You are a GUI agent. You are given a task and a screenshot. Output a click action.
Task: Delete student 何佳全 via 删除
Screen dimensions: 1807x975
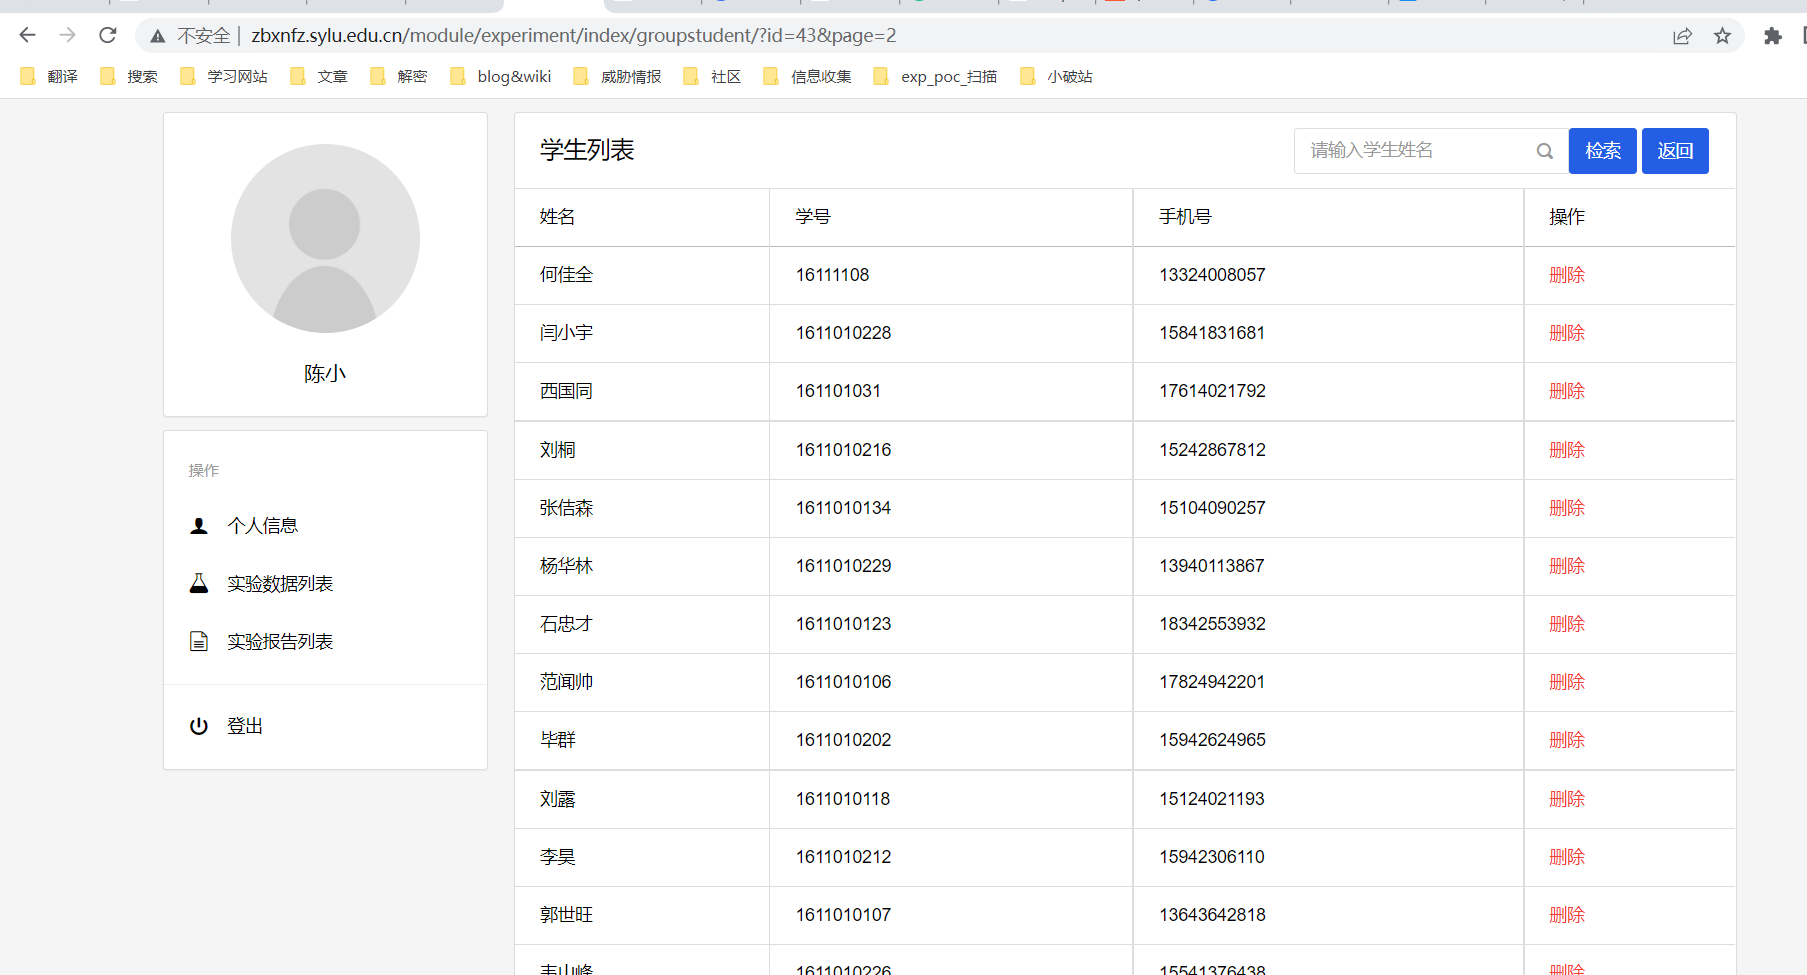tap(1567, 275)
